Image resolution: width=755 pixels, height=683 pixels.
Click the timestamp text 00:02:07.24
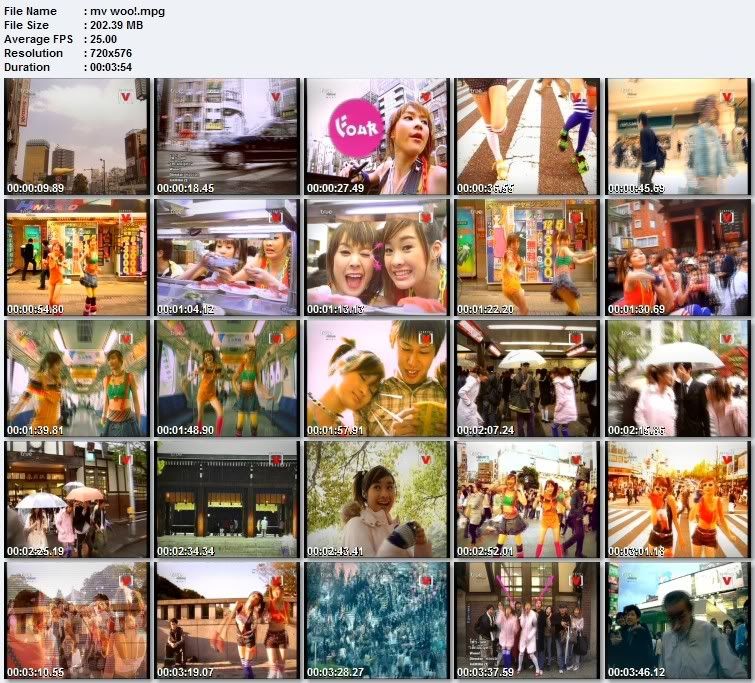coord(485,430)
